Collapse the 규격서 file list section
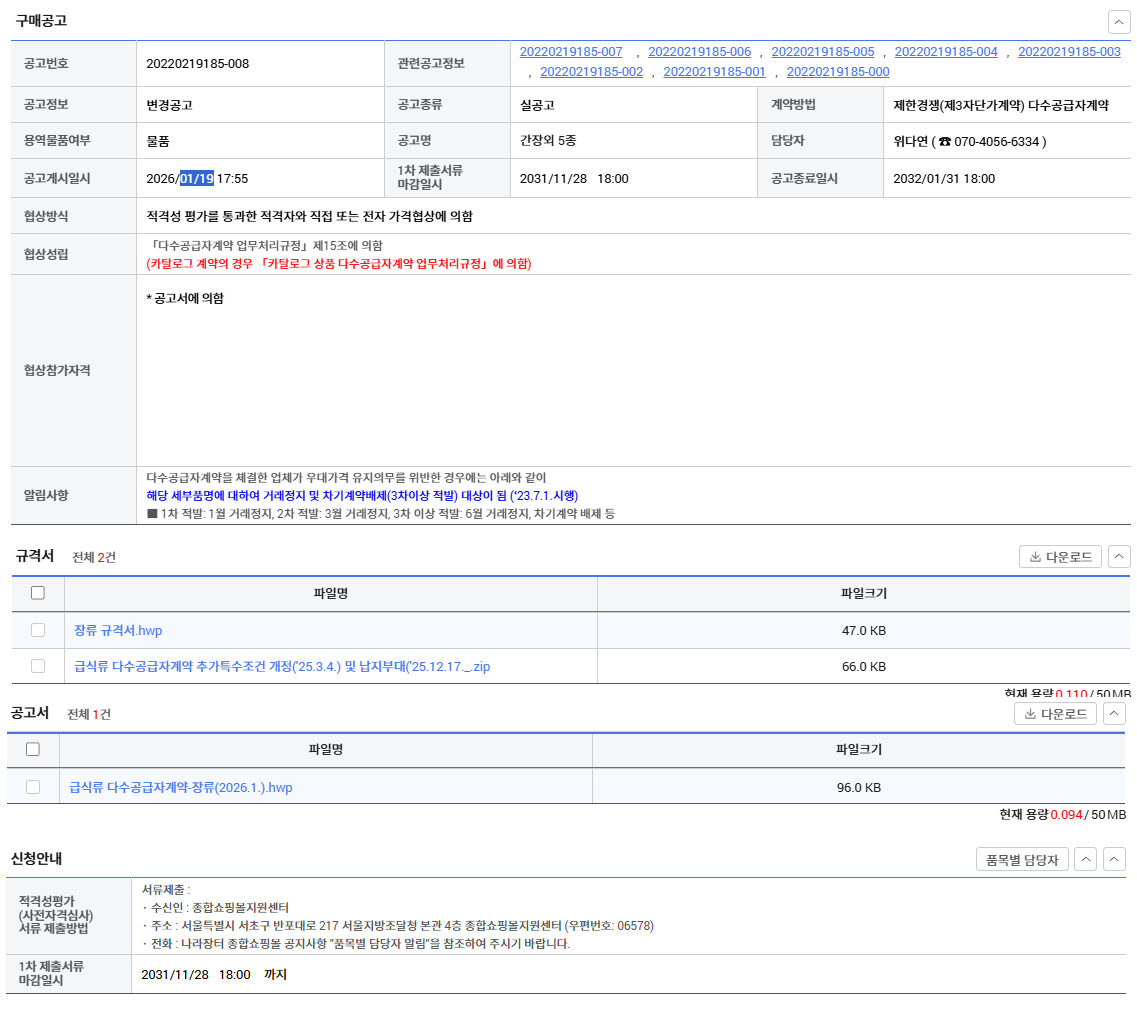 (x=1119, y=557)
